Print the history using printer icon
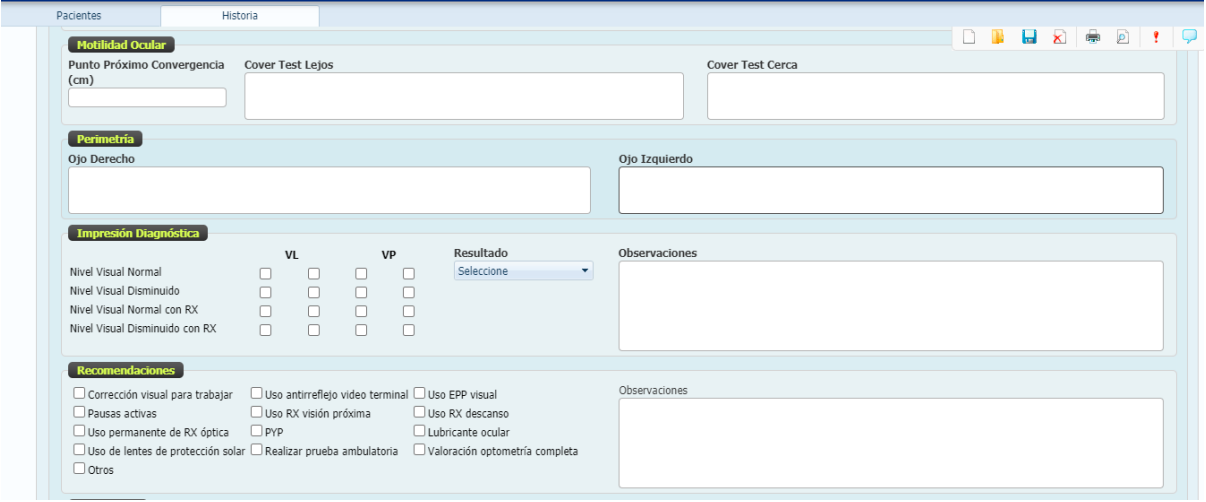This screenshot has width=1206, height=502. (x=1093, y=37)
